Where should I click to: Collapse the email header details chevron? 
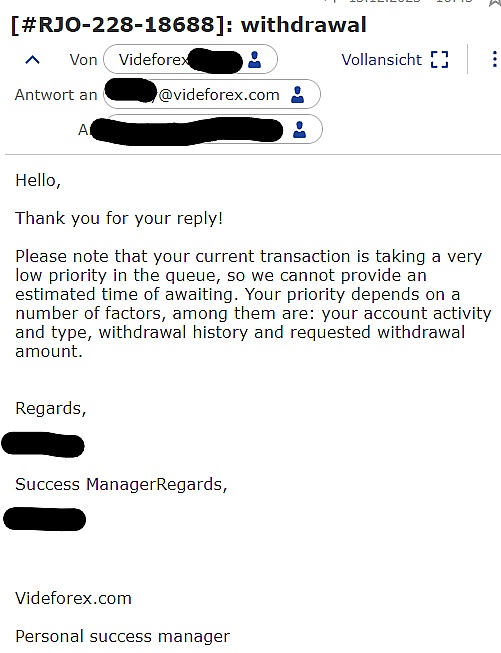32,60
